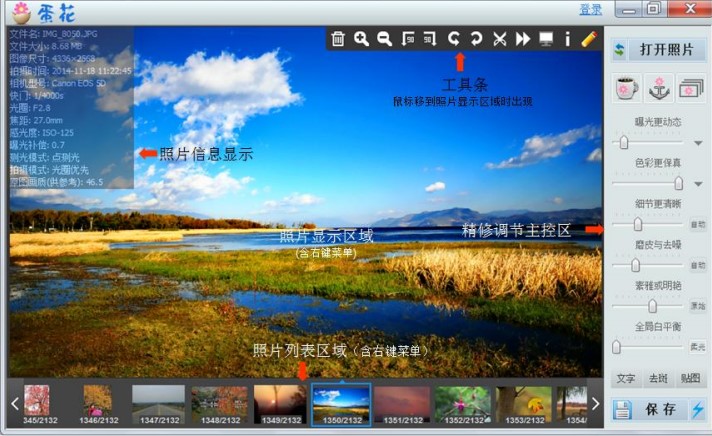
Task: Toggle photo info 'i' icon
Action: (x=567, y=39)
